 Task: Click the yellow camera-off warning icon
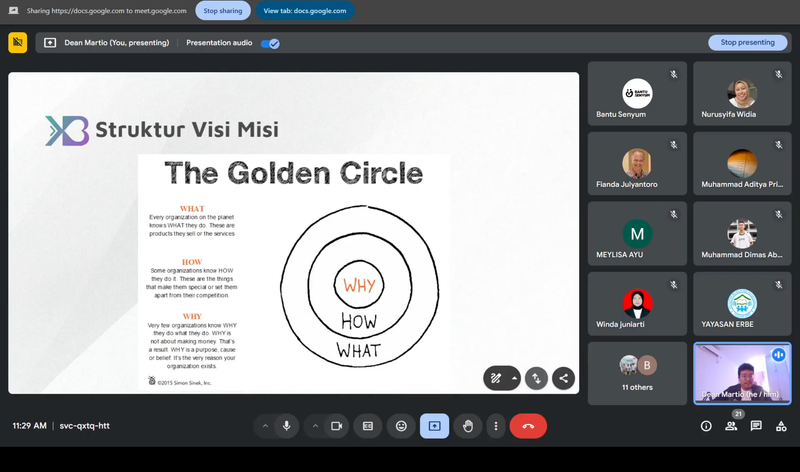coord(17,43)
